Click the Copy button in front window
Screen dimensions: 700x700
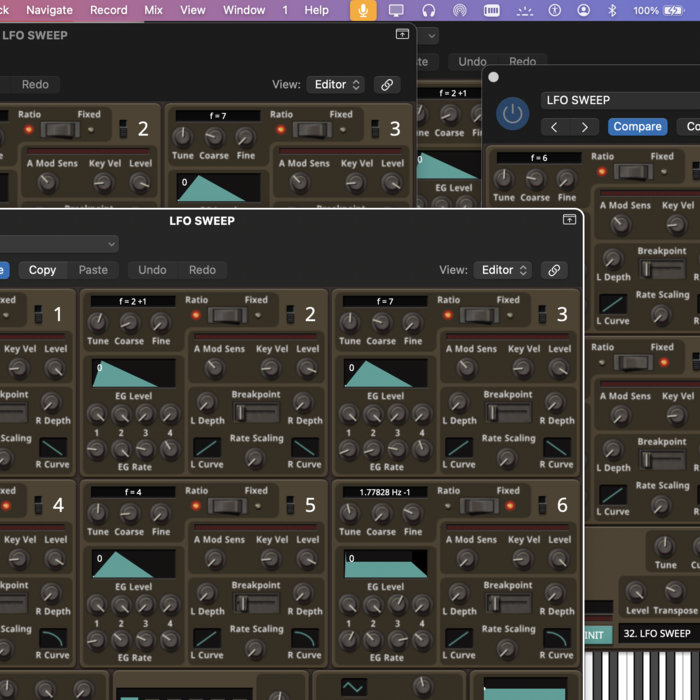42,270
